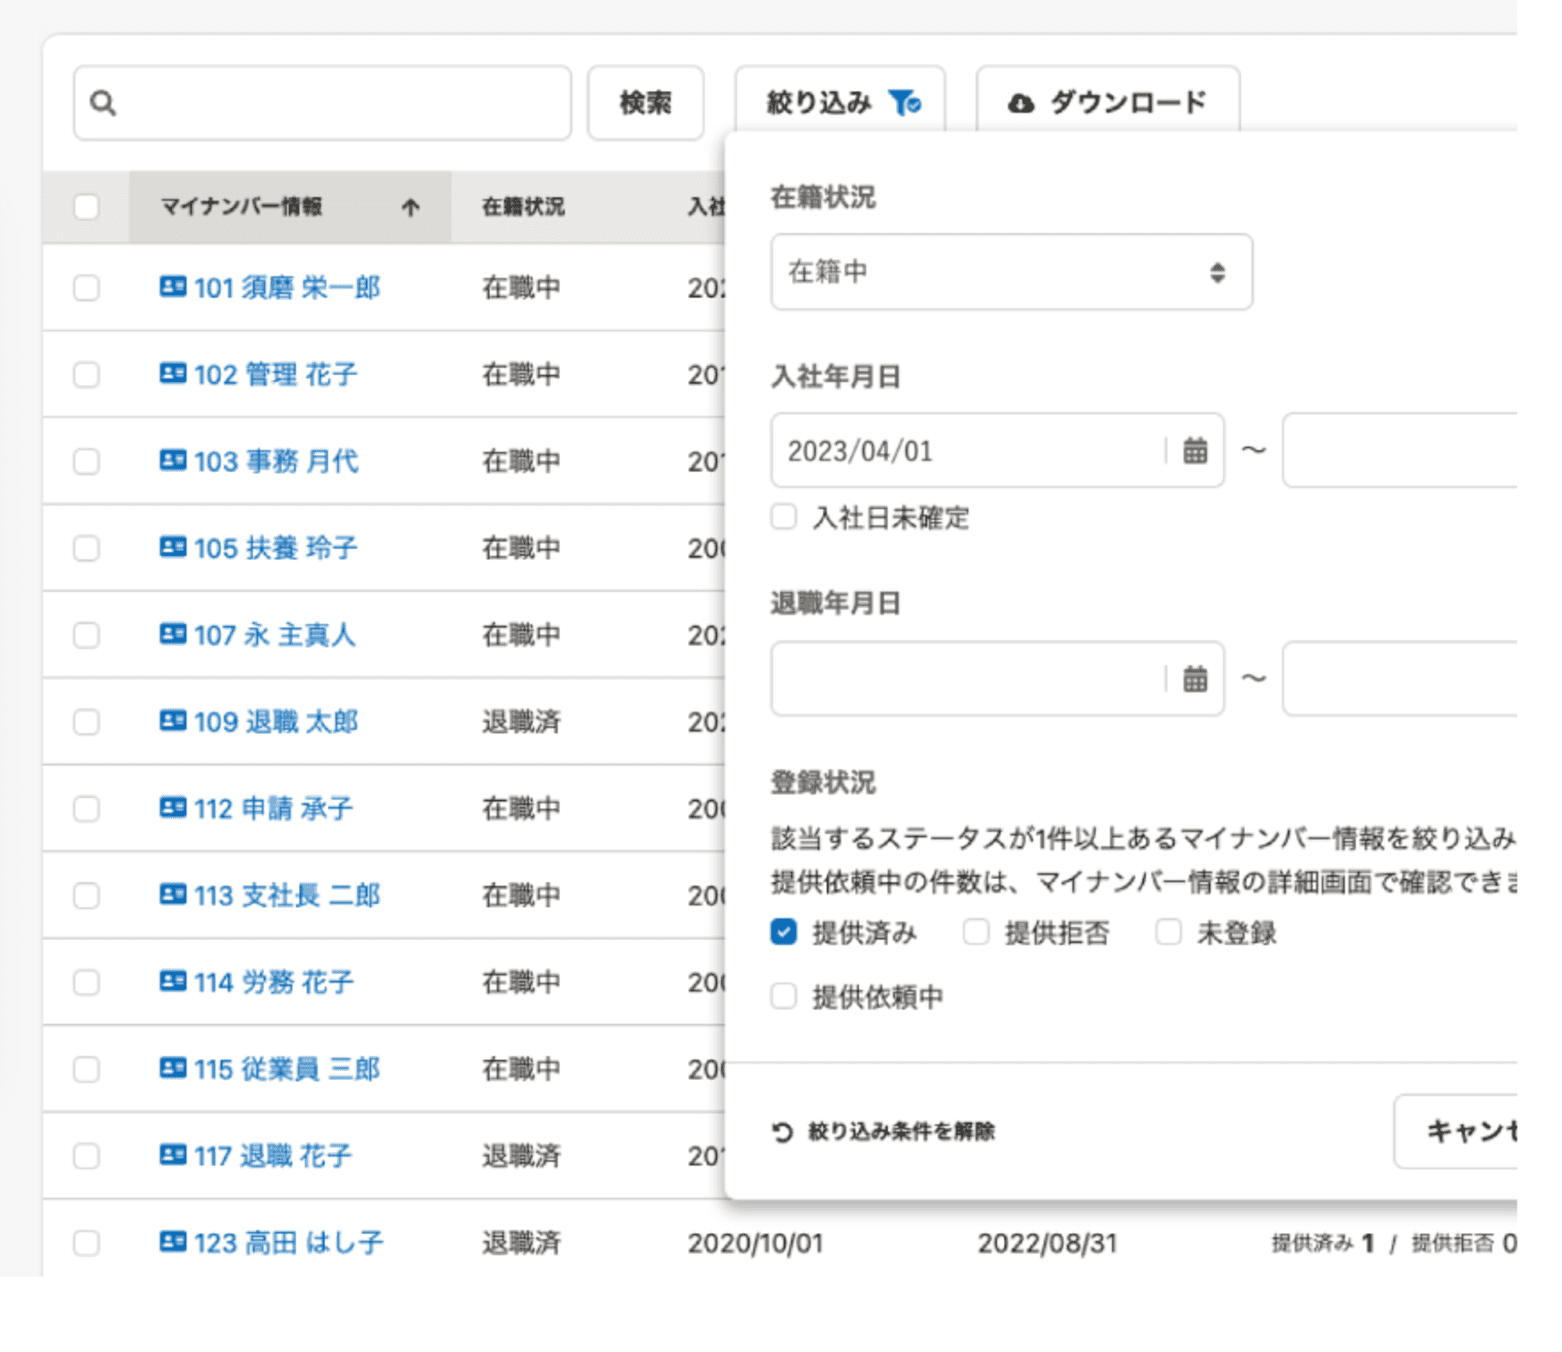Select all rows with the header checkbox

(86, 207)
